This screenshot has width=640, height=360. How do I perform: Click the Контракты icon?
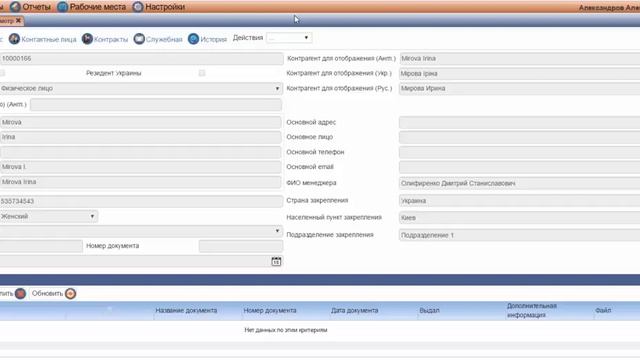pos(87,39)
